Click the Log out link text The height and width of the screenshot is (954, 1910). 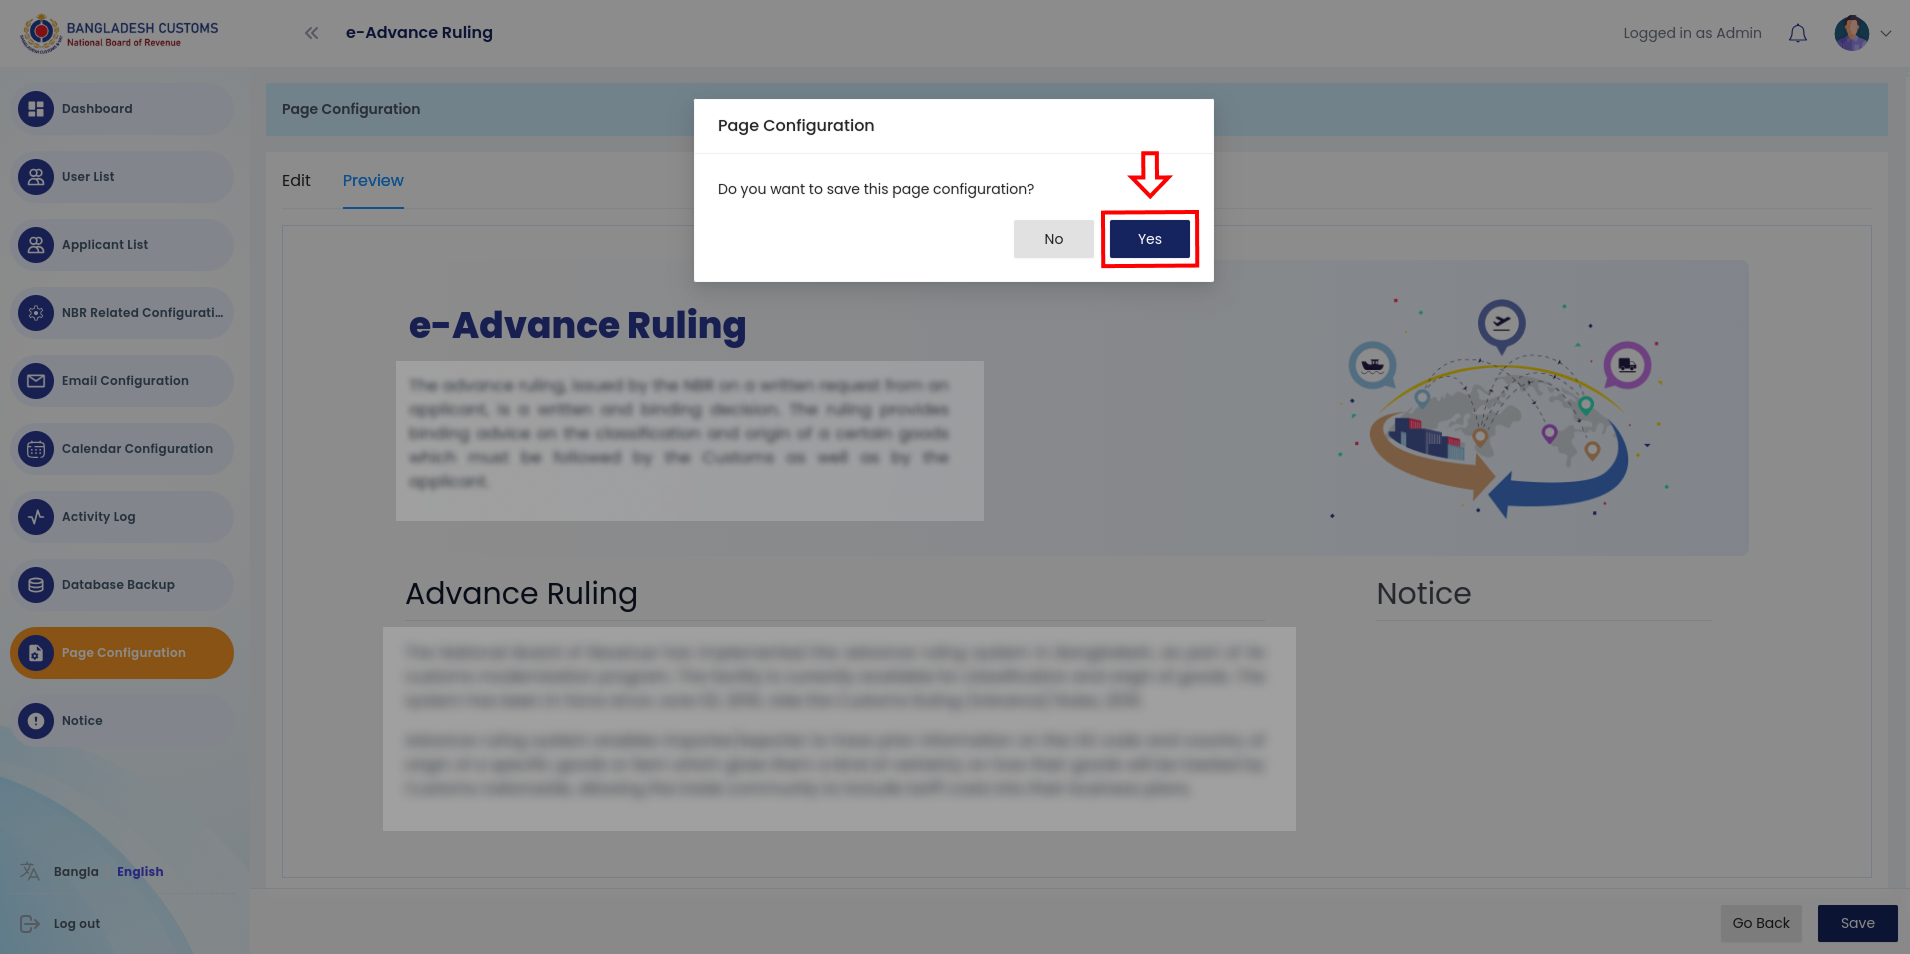click(77, 924)
